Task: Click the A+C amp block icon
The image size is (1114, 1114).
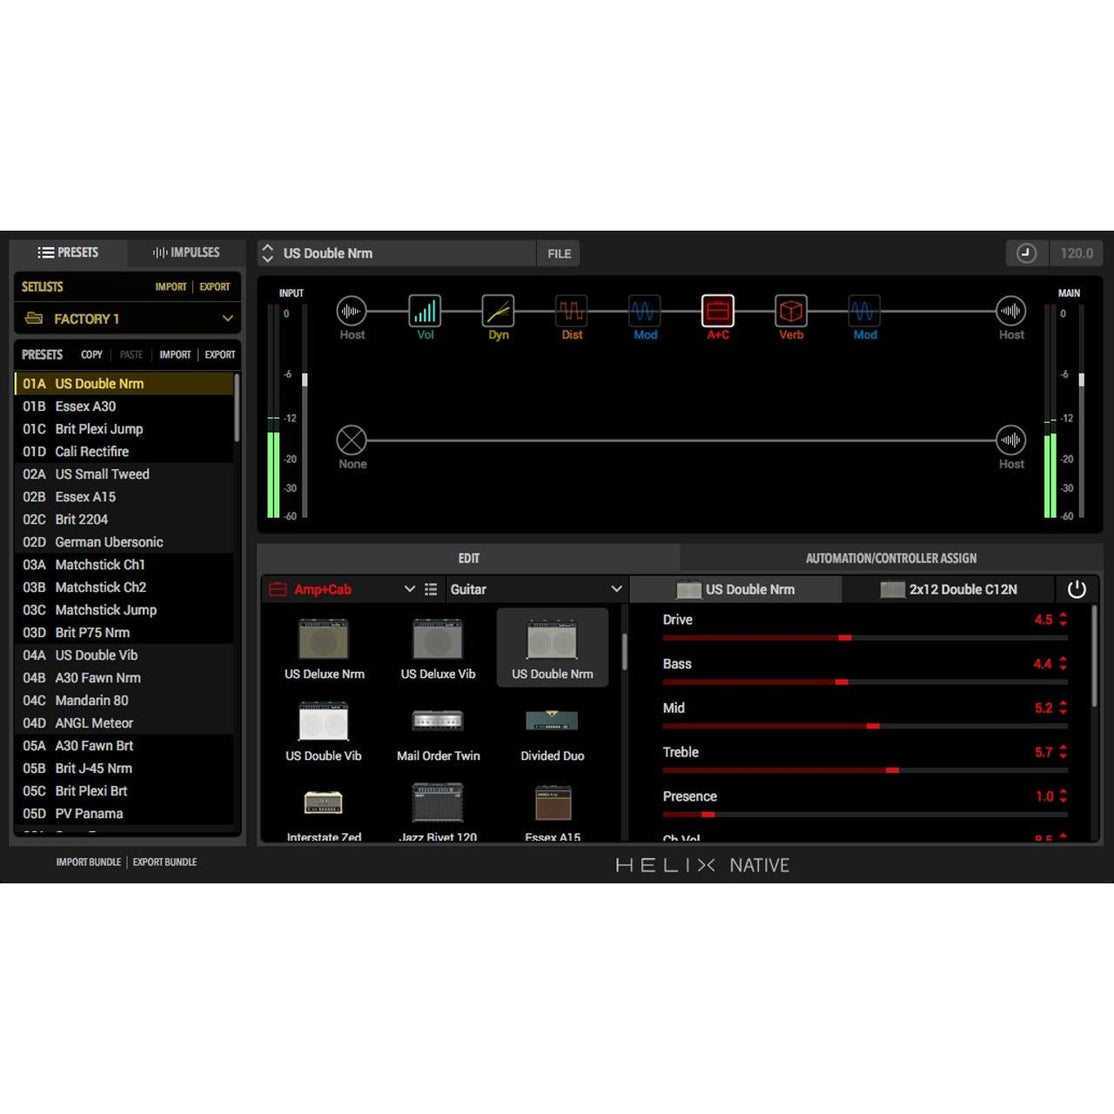Action: coord(717,312)
